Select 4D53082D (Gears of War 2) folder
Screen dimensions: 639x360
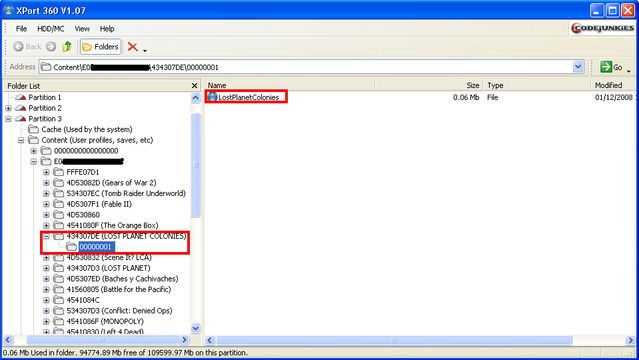tap(111, 183)
